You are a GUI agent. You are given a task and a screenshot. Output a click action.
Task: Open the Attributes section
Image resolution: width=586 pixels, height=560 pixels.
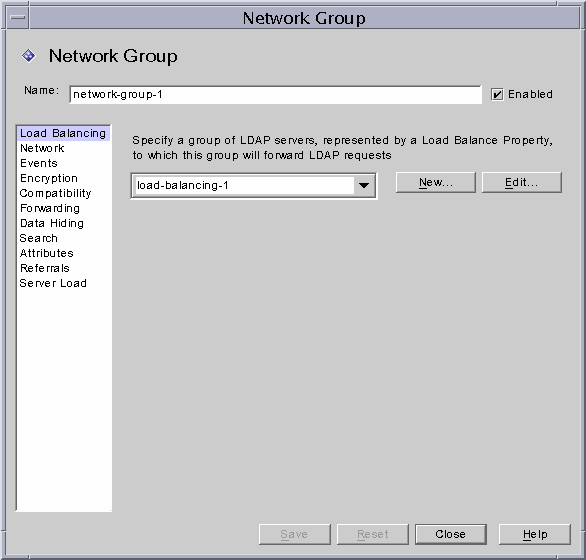(64, 253)
